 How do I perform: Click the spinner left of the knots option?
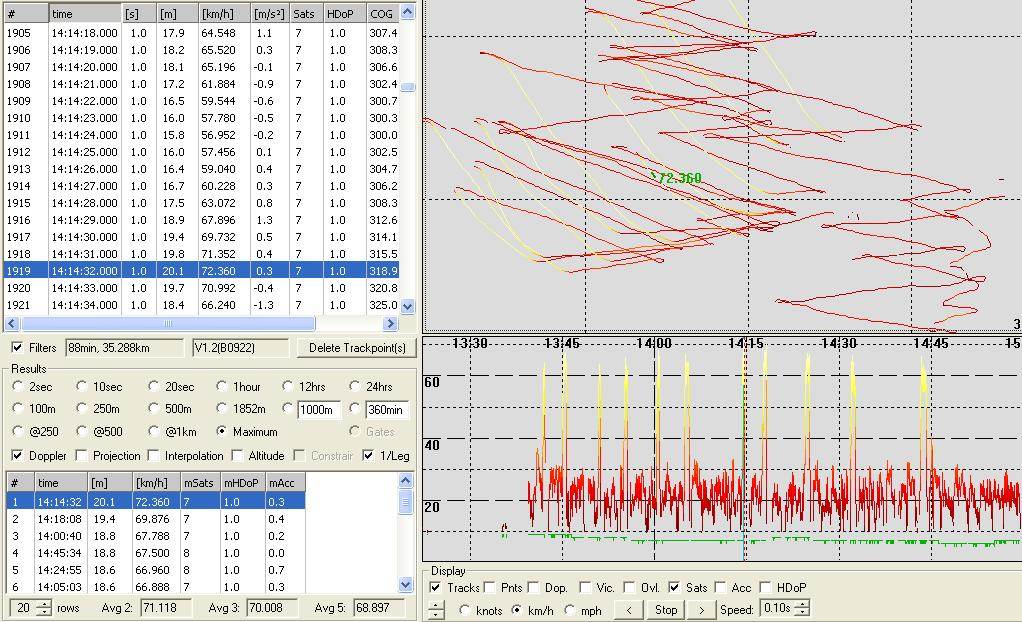coord(436,609)
